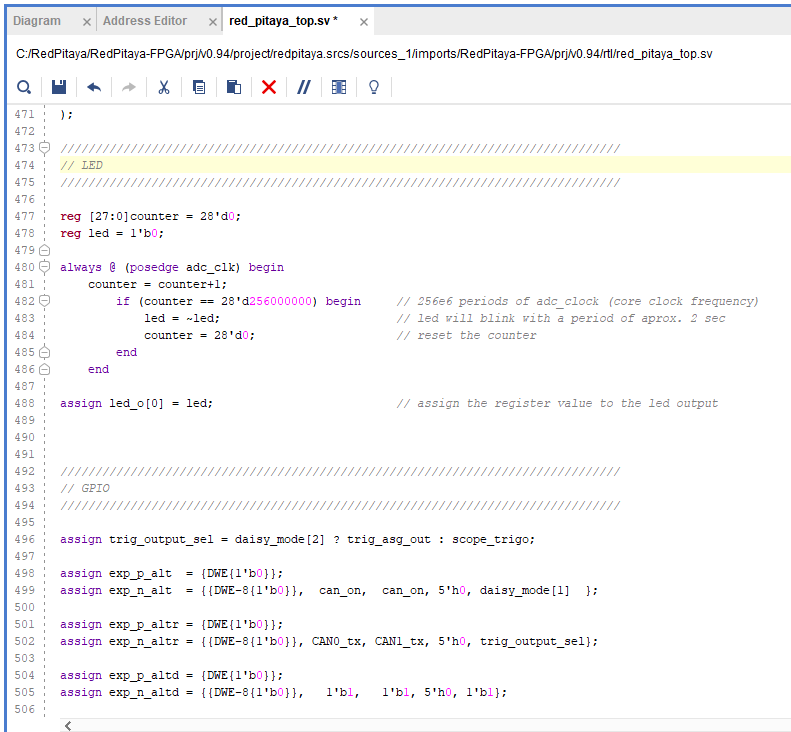791x732 pixels.
Task: Click the 'assign led_o[0] = led;' line
Action: 137,404
